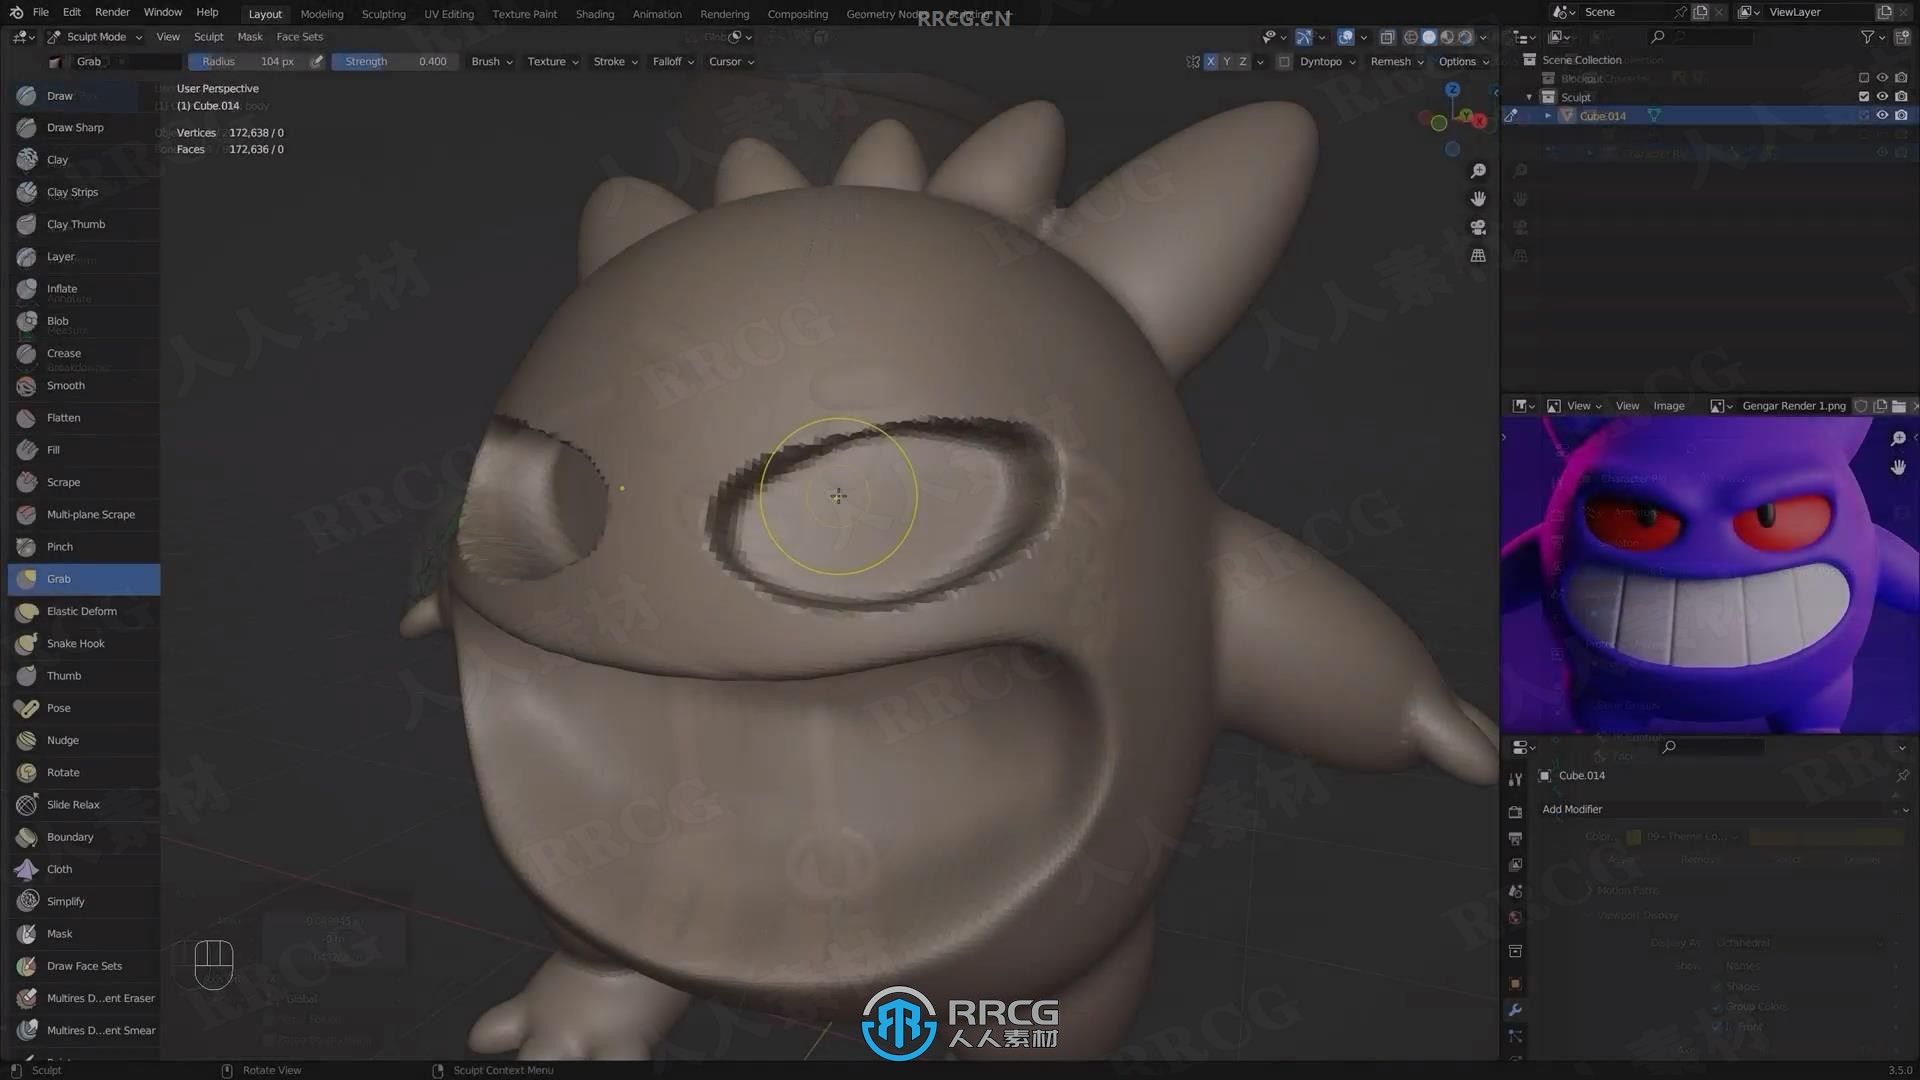Select the Smooth brush
The height and width of the screenshot is (1080, 1920).
pyautogui.click(x=84, y=386)
